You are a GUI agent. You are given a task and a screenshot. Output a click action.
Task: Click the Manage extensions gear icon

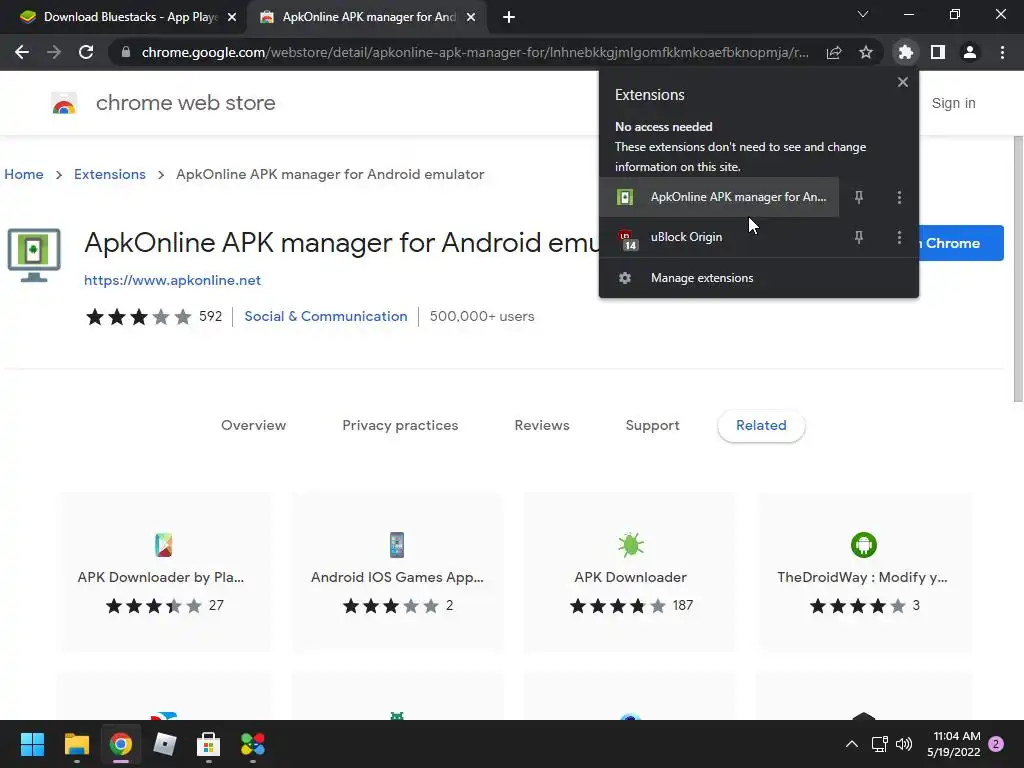(625, 278)
